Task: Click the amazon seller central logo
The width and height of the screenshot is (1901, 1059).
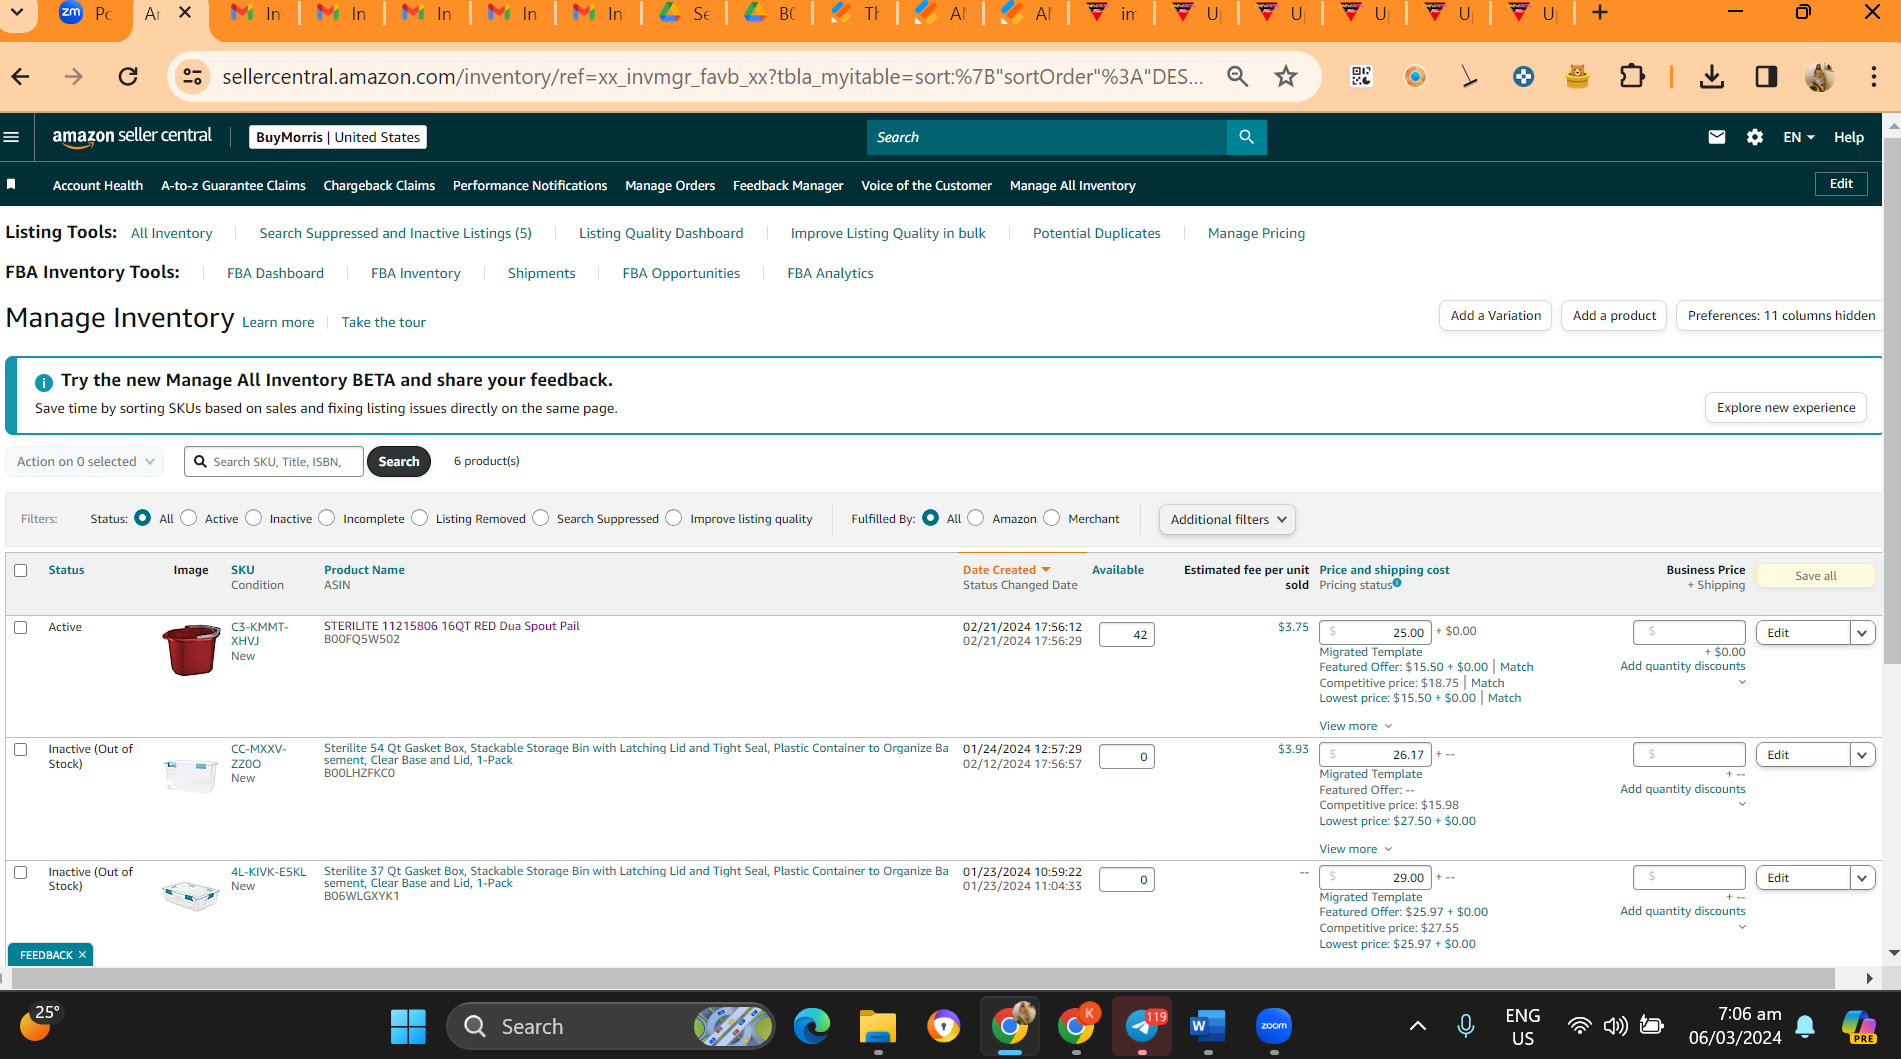Action: (132, 137)
